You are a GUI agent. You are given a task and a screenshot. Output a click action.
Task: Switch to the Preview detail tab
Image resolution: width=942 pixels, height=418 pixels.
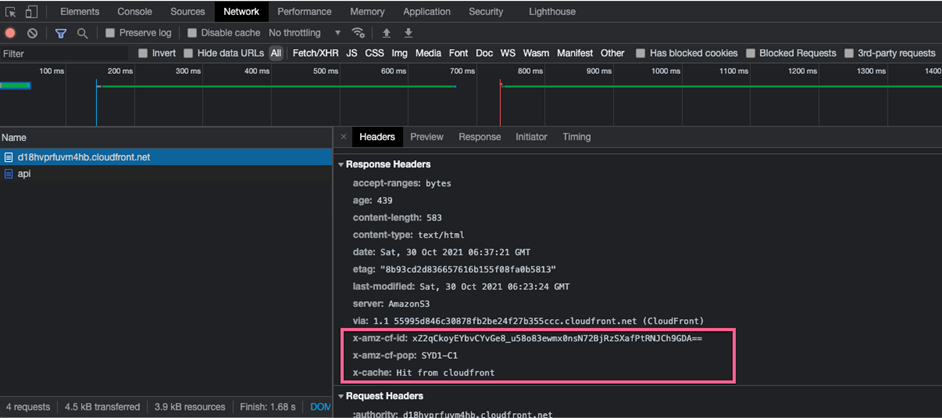click(x=427, y=137)
